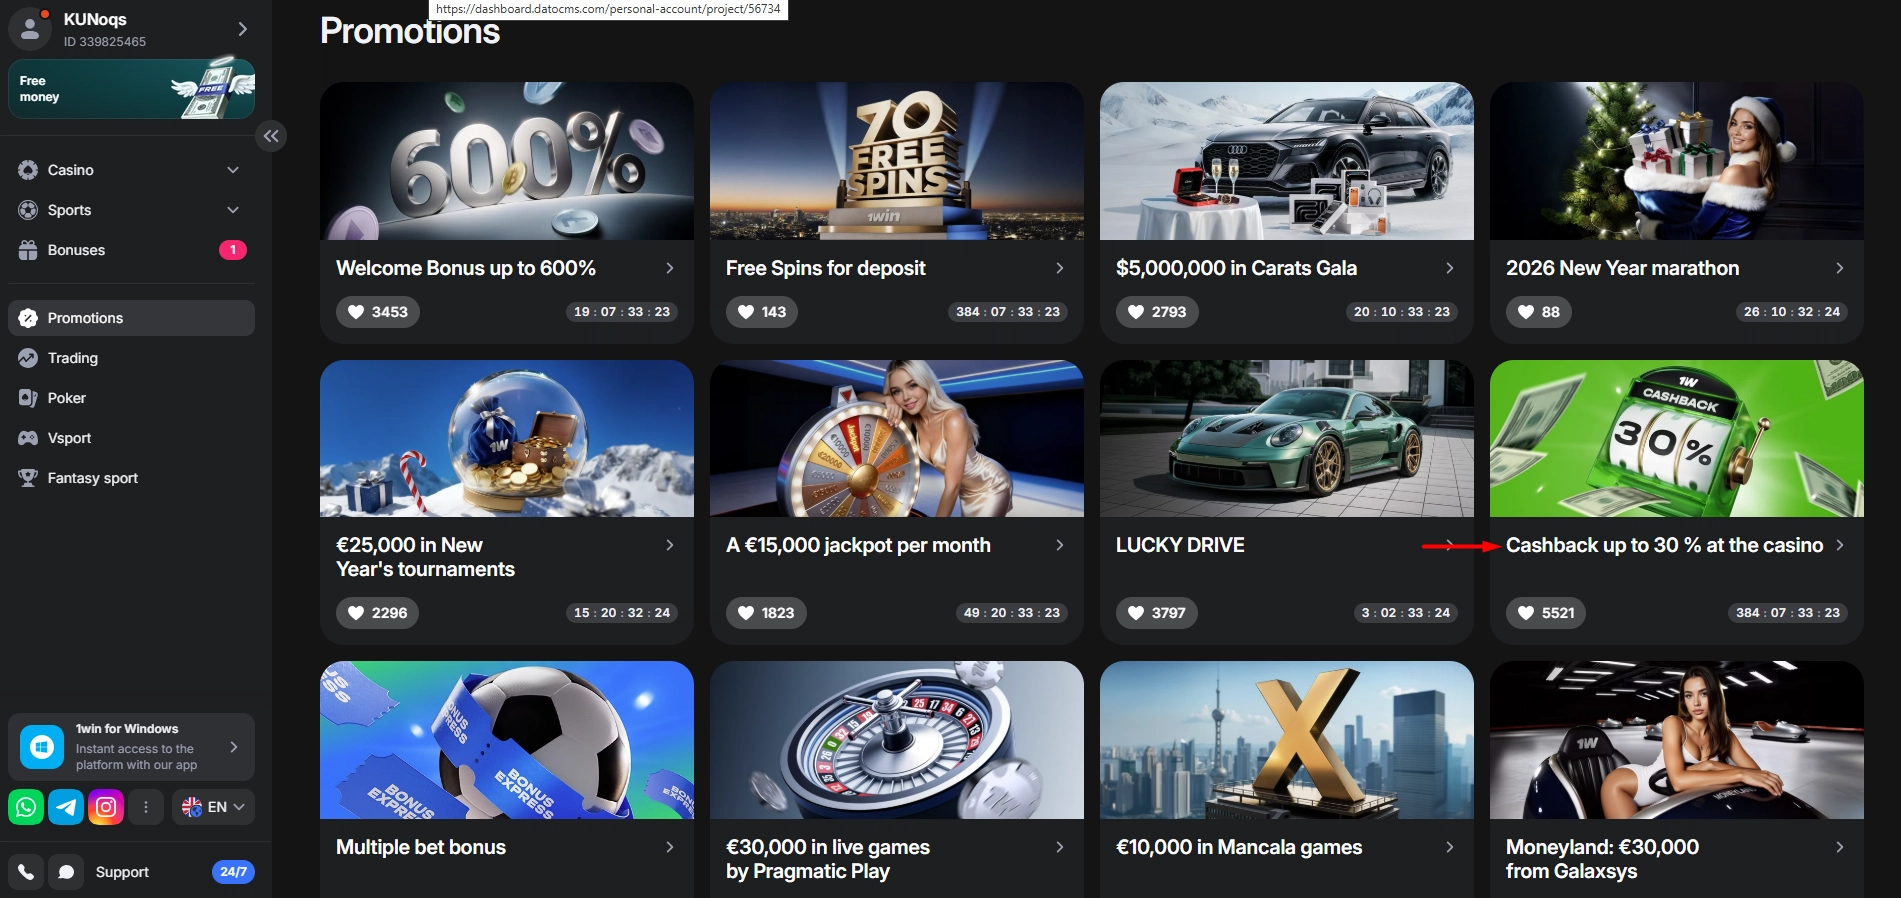Image resolution: width=1901 pixels, height=898 pixels.
Task: Like the New Year's tournaments promotion (2296)
Action: [378, 613]
